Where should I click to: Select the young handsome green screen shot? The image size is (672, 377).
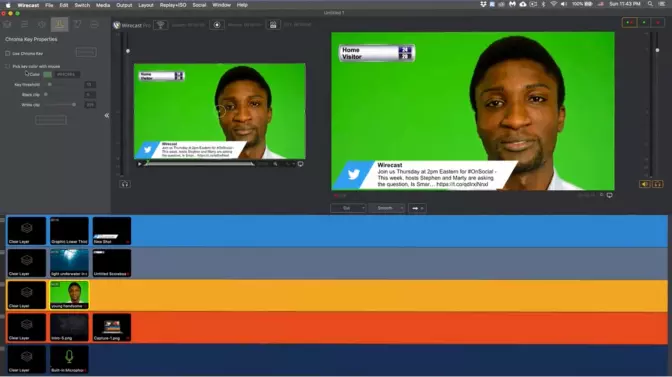click(69, 295)
